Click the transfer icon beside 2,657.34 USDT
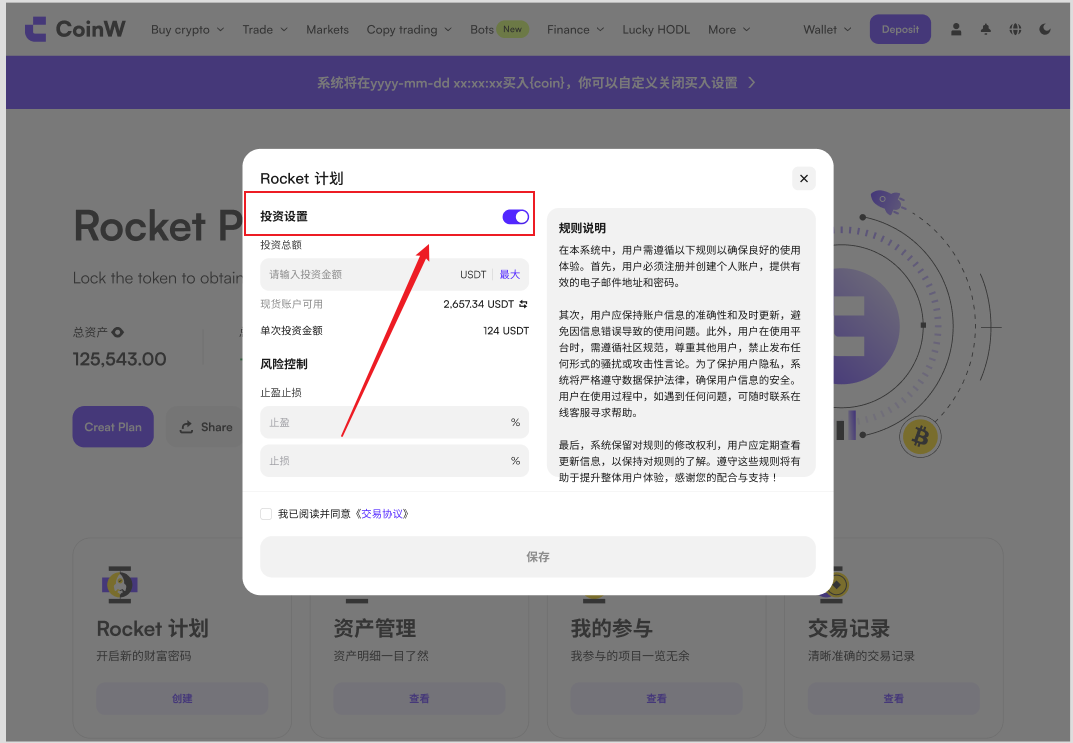Screen dimensions: 1073x743 (523, 304)
